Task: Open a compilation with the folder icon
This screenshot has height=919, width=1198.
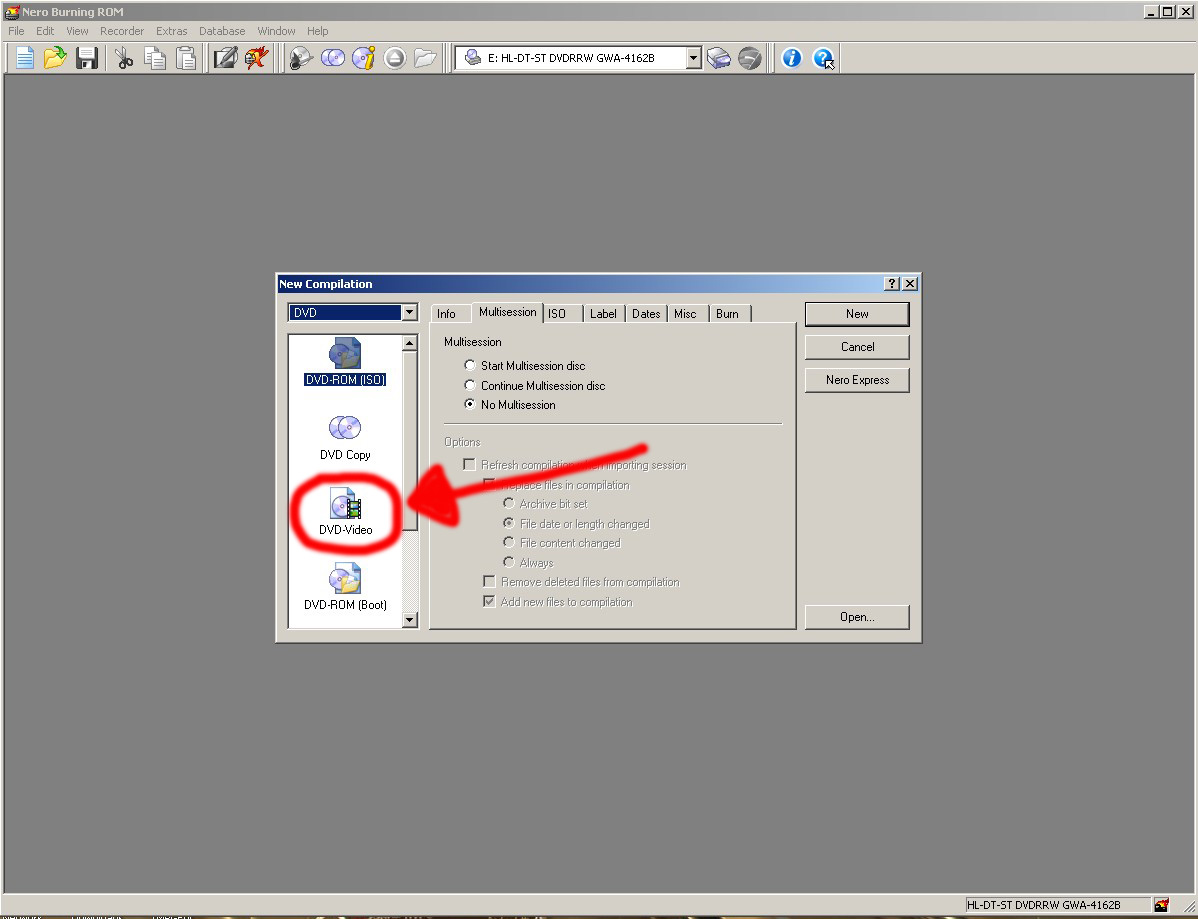Action: (x=55, y=58)
